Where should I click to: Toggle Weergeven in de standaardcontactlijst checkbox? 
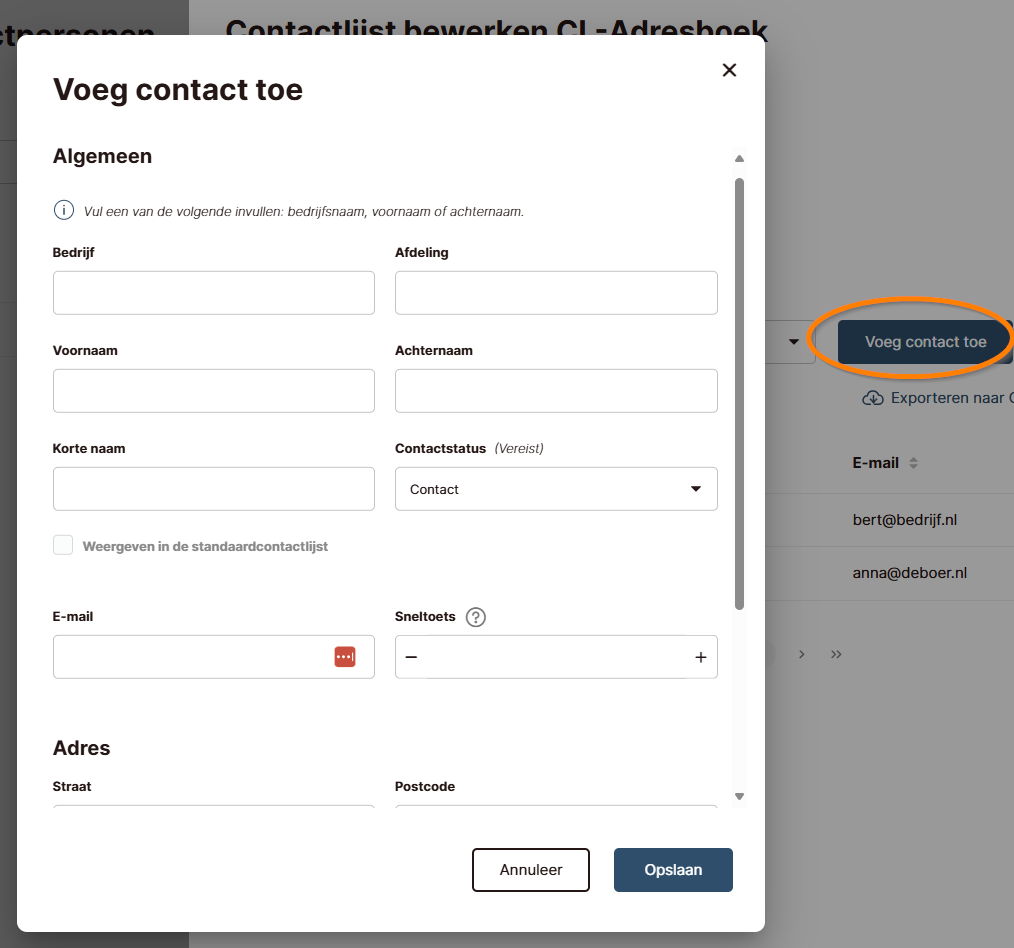click(x=63, y=545)
